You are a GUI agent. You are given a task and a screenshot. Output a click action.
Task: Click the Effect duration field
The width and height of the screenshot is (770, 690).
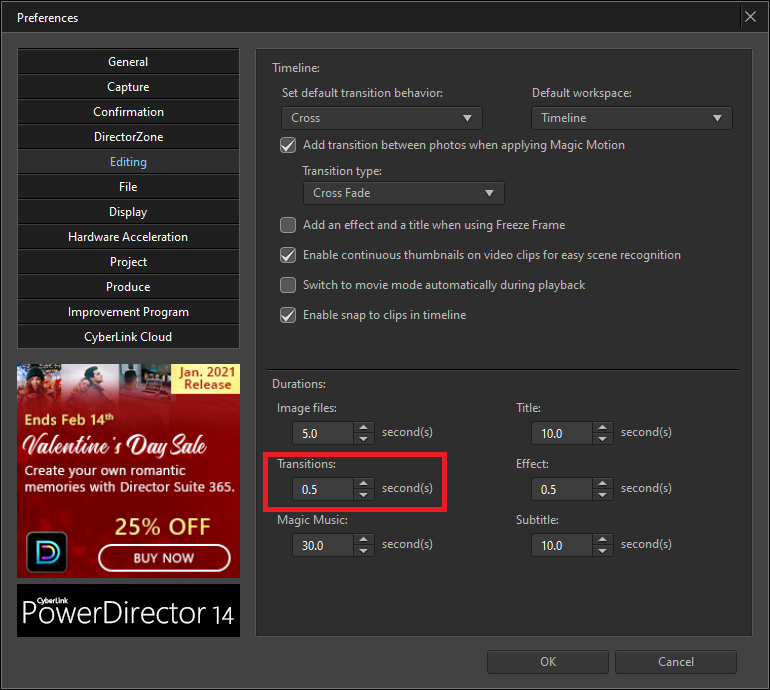[562, 489]
